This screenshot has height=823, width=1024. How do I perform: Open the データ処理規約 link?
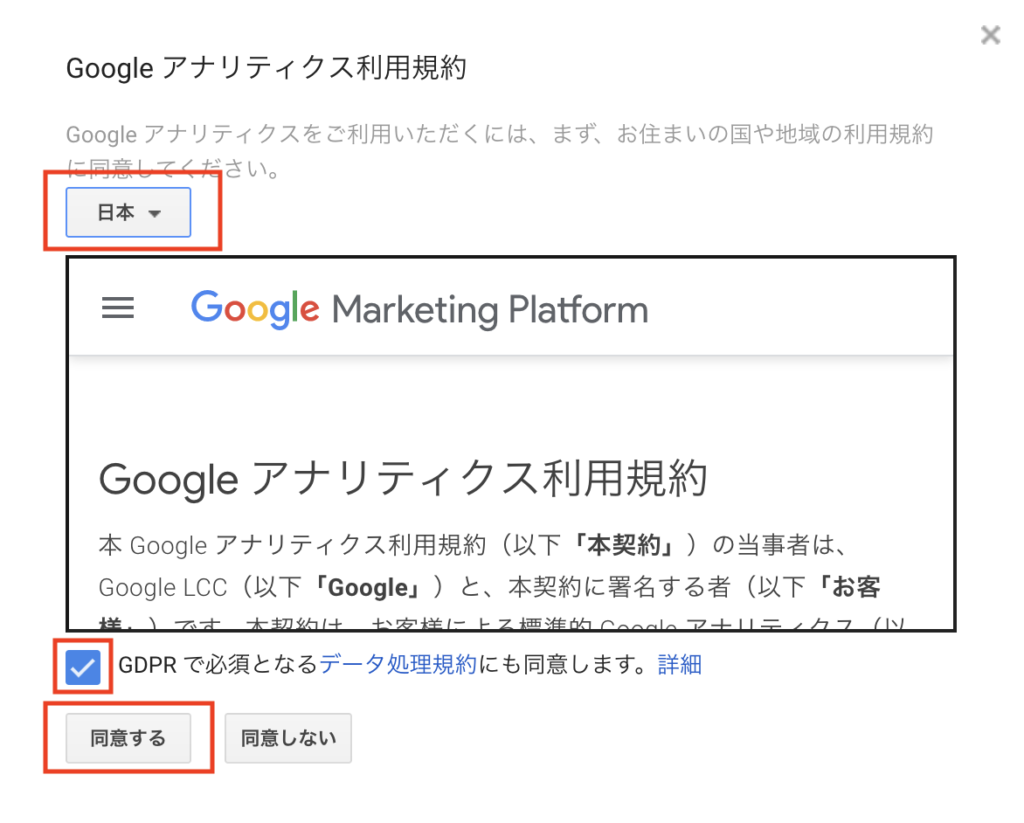pyautogui.click(x=398, y=664)
